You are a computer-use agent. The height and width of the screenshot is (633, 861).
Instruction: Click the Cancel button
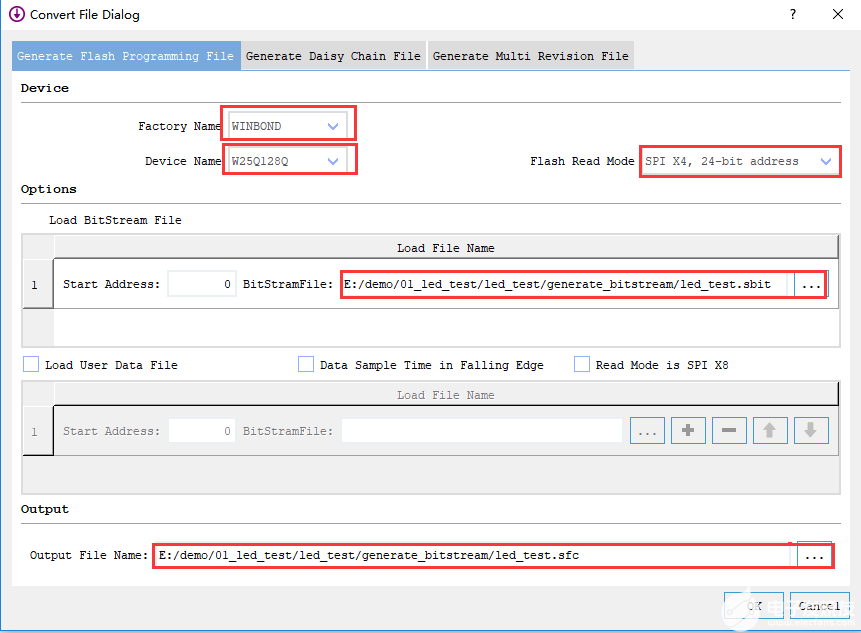[819, 606]
